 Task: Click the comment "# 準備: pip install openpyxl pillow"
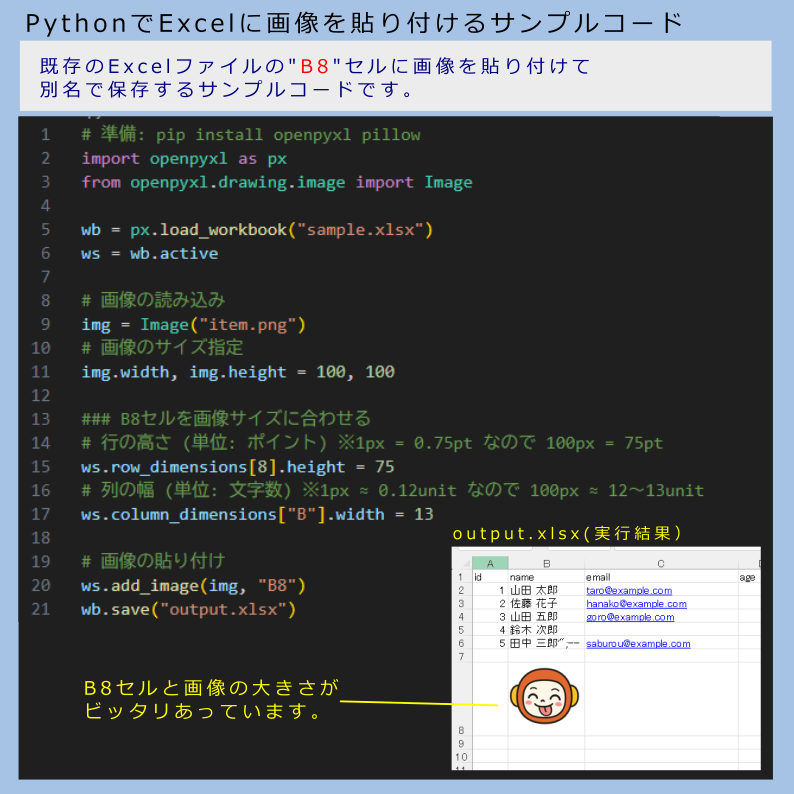point(251,135)
